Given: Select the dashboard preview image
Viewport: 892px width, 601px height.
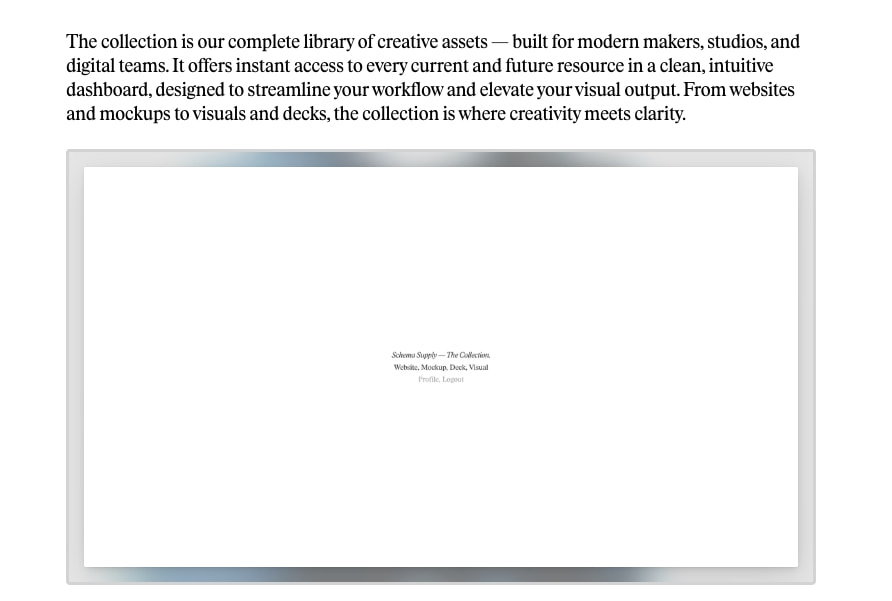Looking at the screenshot, I should pyautogui.click(x=441, y=367).
